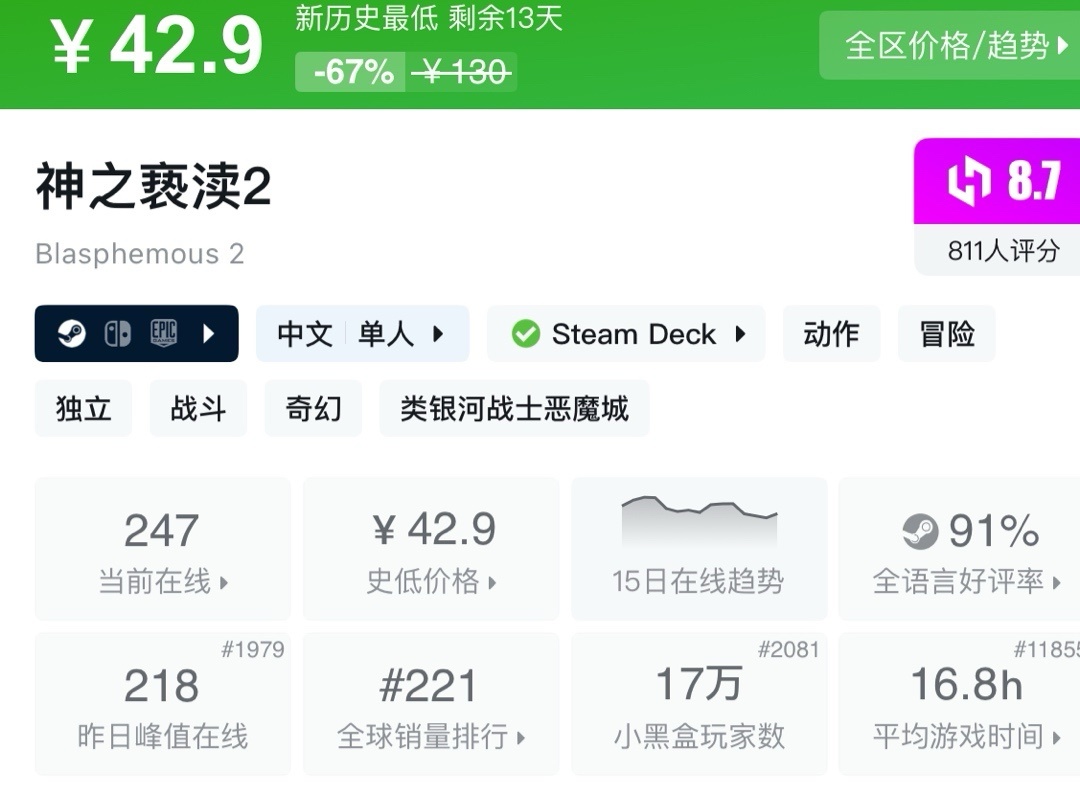
Task: Open the 独立 tag
Action: click(x=83, y=408)
